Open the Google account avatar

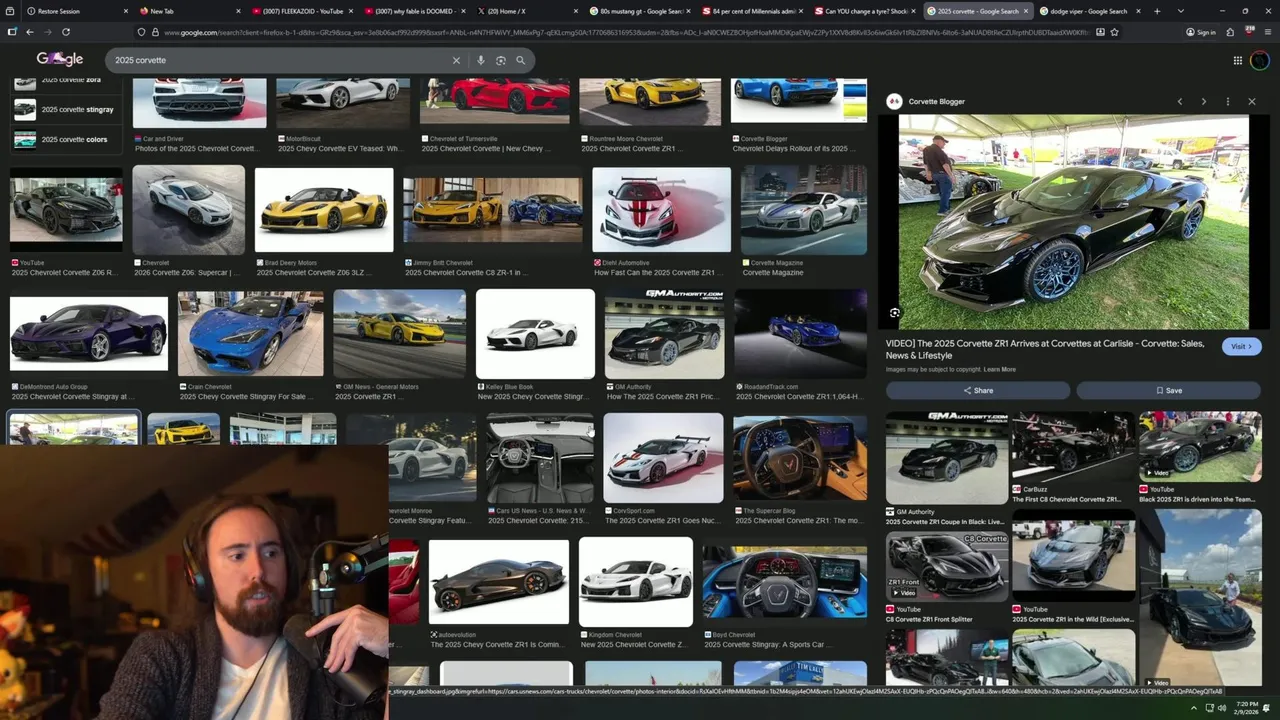coord(1259,60)
